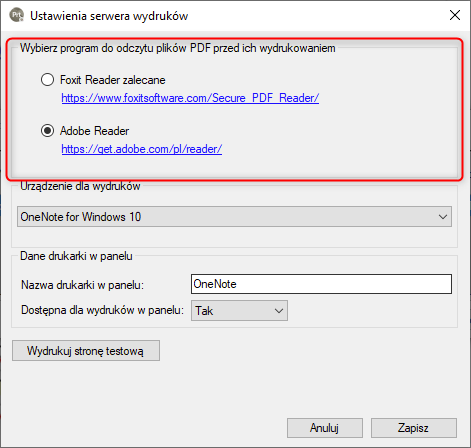Screen dimensions: 471x448
Task: Click the arrow on the Tak combo box
Action: tap(279, 311)
